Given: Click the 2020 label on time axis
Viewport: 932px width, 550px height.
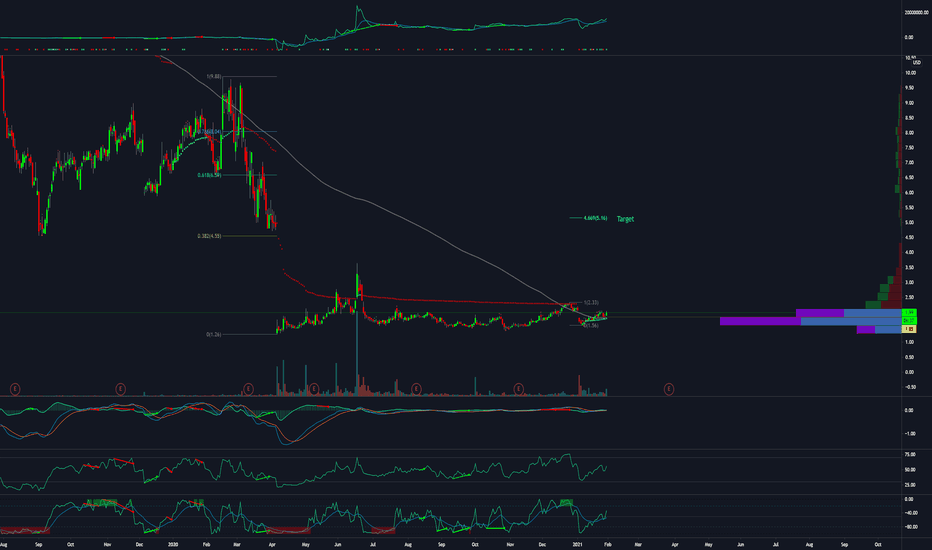Looking at the screenshot, I should tap(173, 544).
